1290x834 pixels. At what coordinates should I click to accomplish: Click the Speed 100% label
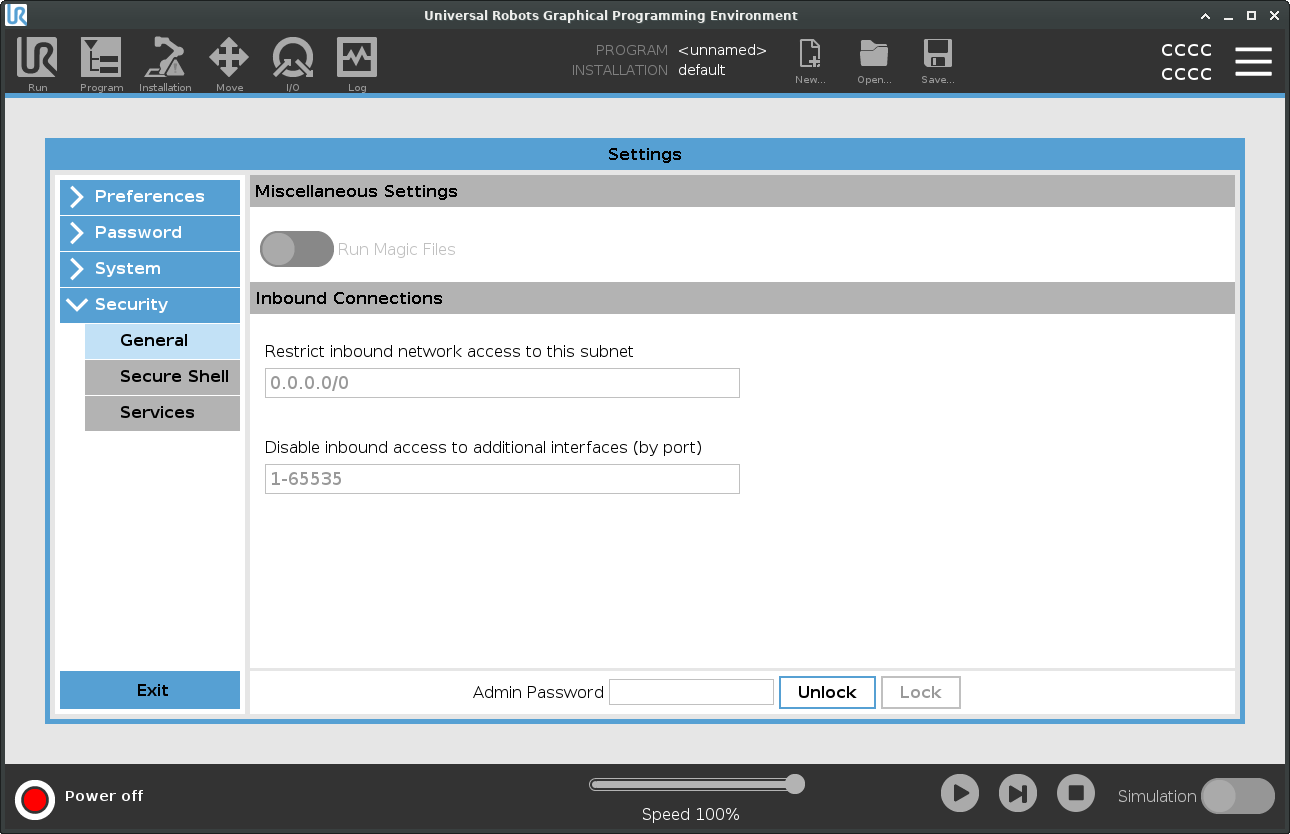[690, 814]
